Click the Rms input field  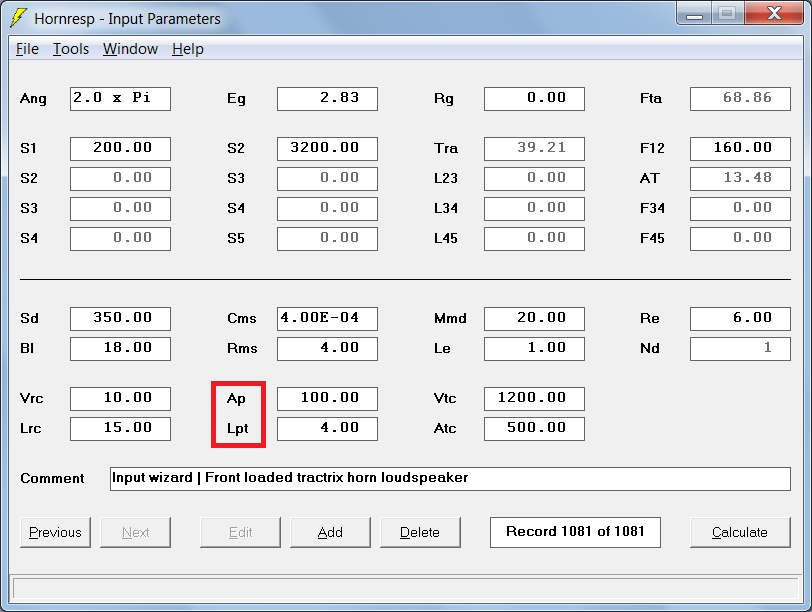327,349
